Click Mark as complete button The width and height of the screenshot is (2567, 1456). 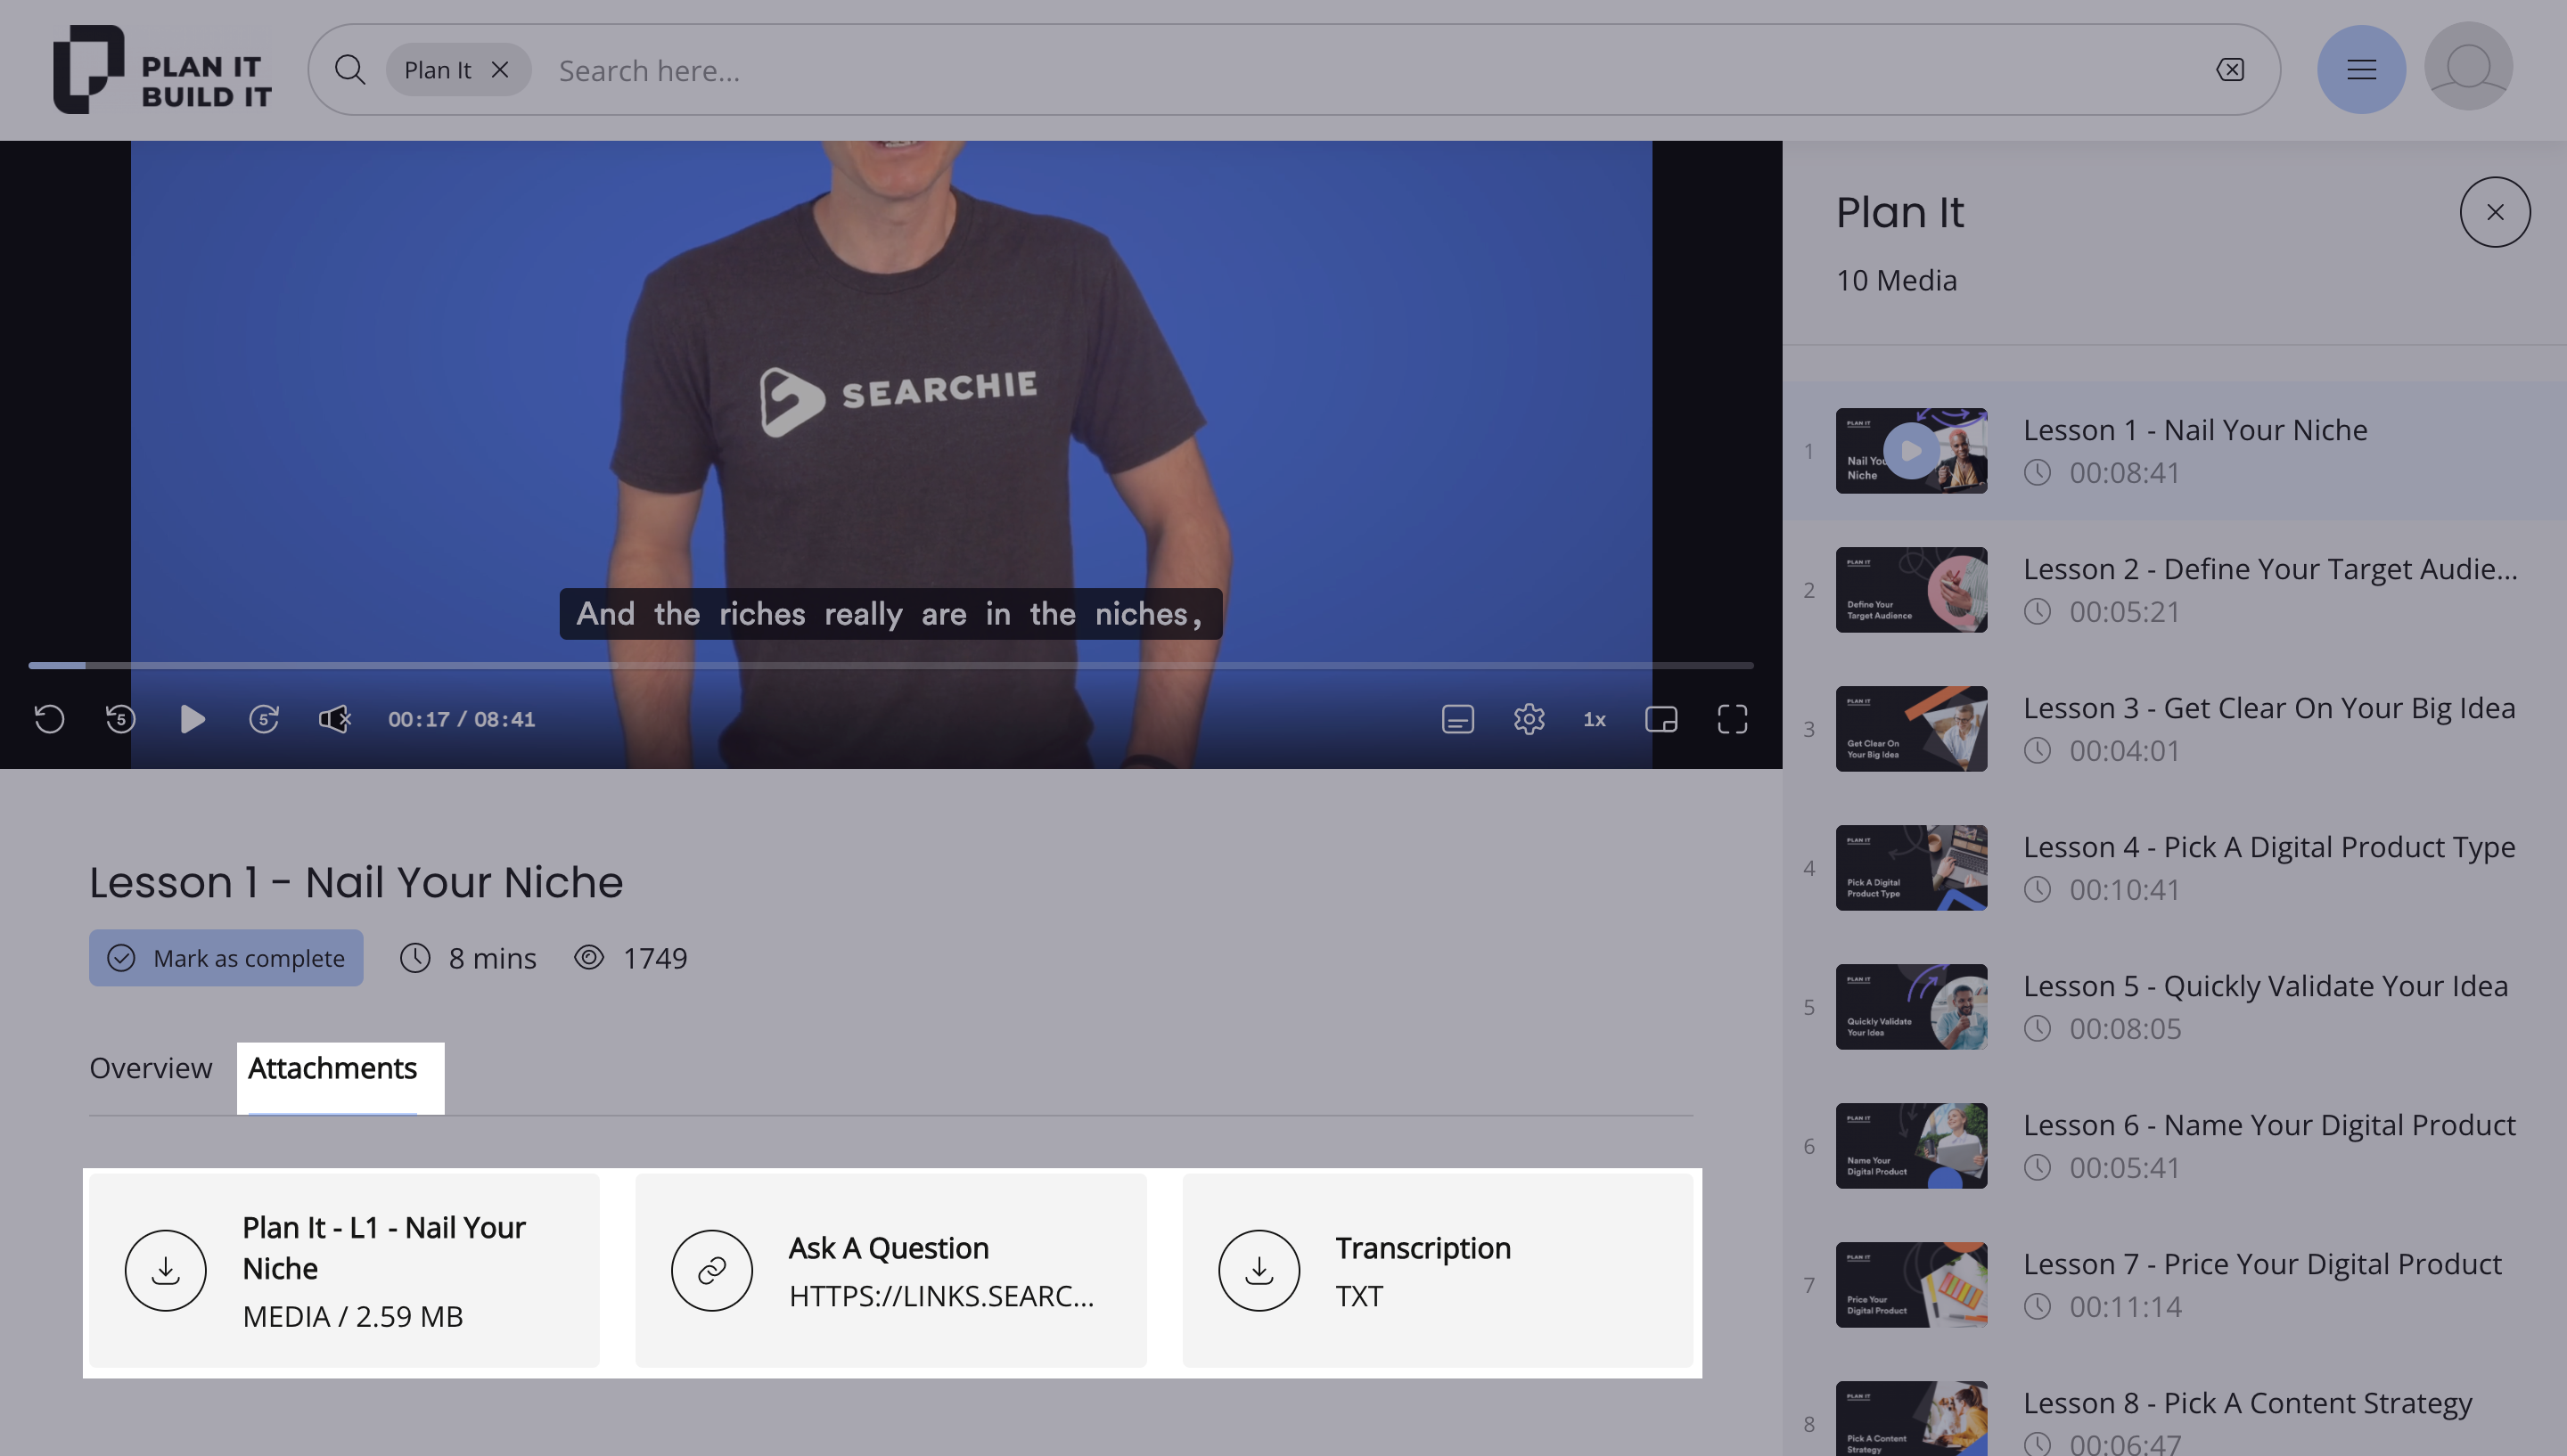[x=226, y=958]
